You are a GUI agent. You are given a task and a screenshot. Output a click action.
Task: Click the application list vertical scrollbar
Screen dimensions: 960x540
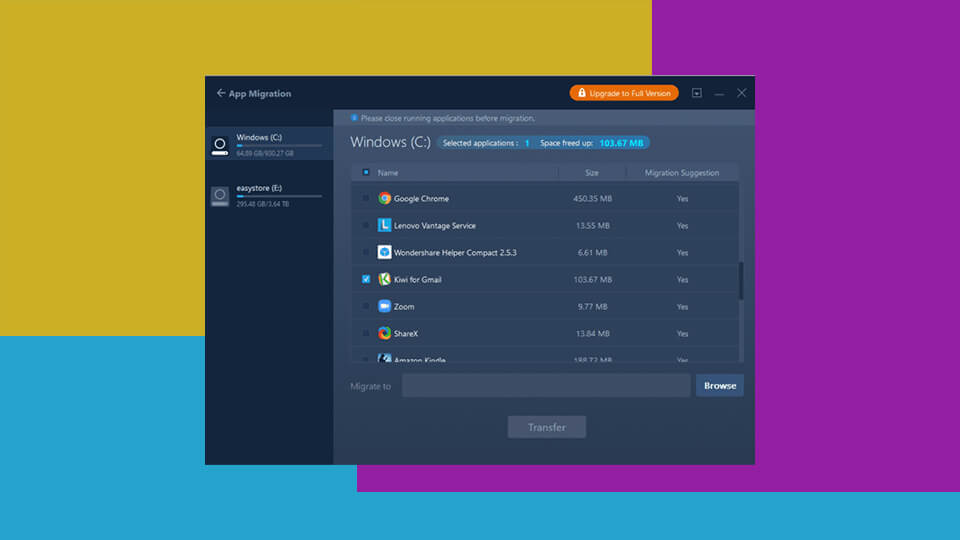[x=741, y=280]
